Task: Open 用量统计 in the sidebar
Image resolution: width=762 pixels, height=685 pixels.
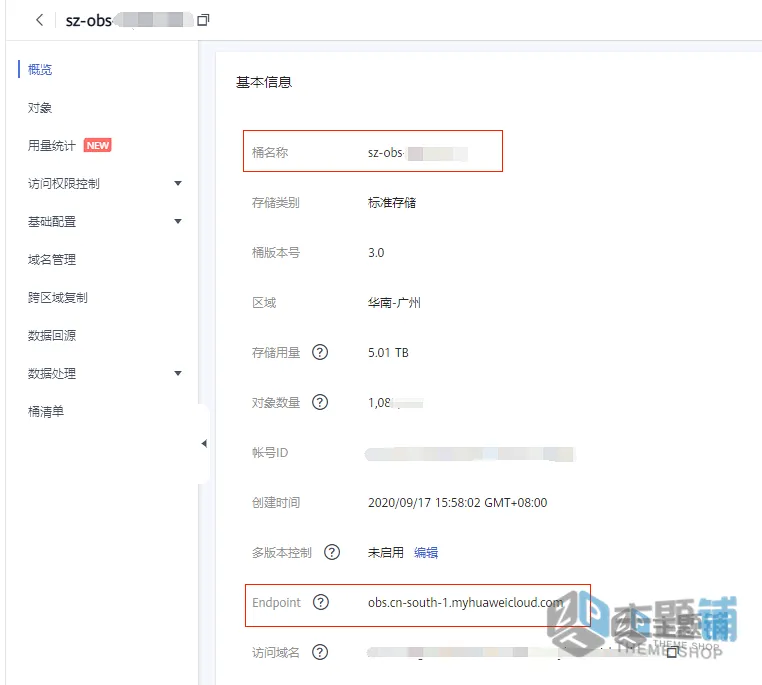Action: [52, 145]
